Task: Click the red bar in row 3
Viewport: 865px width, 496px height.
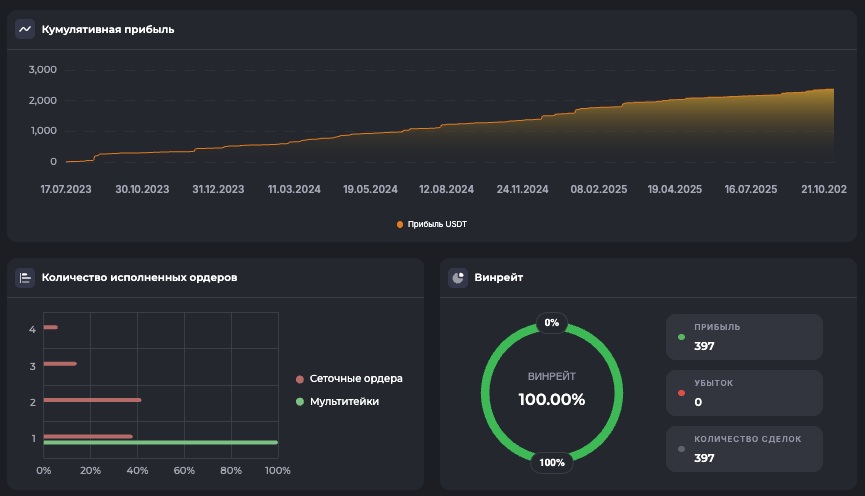Action: pos(60,364)
